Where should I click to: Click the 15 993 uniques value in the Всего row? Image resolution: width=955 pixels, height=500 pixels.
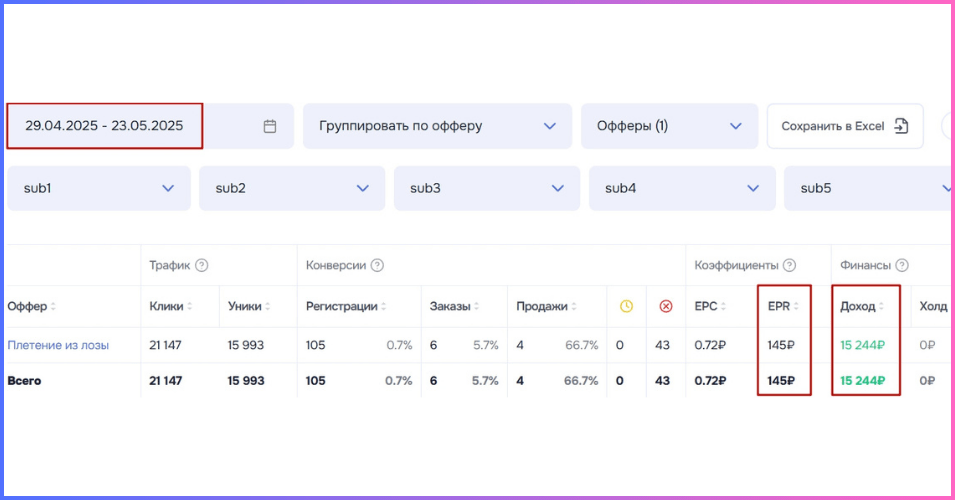[246, 381]
